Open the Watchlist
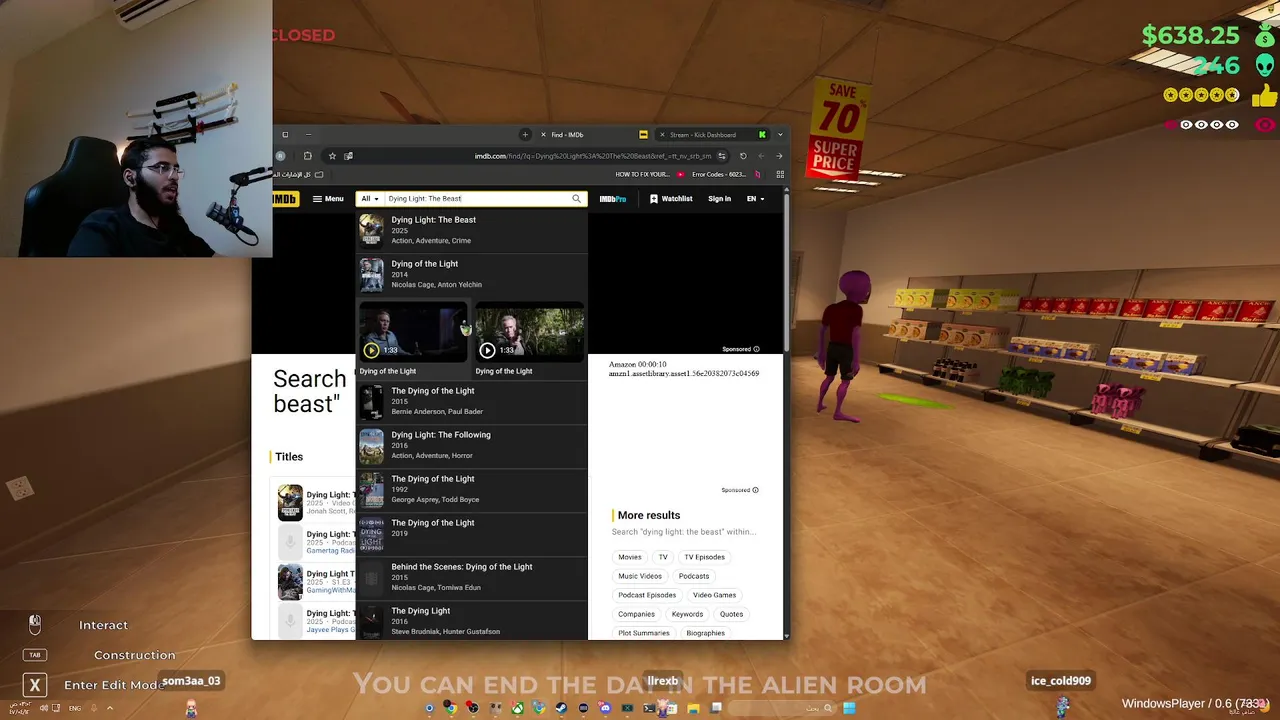The width and height of the screenshot is (1280, 720). [x=671, y=199]
